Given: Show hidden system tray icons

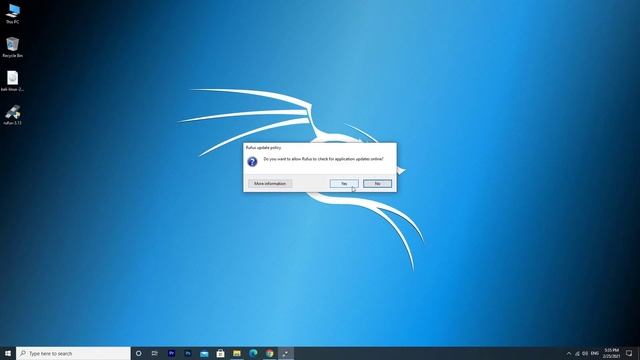Looking at the screenshot, I should coord(569,353).
